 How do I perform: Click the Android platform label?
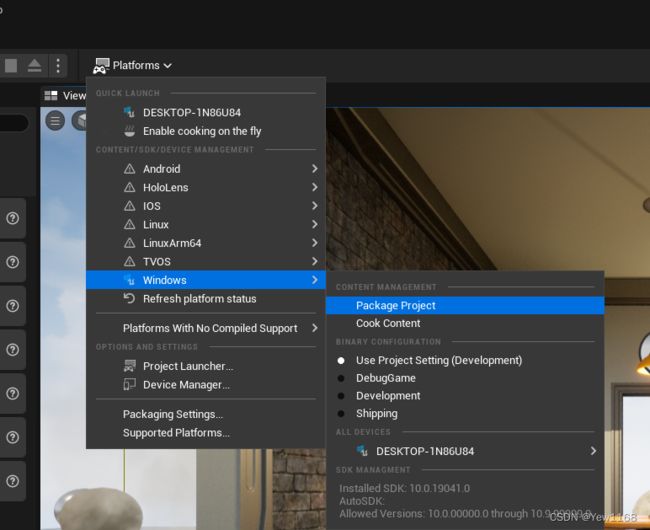[x=162, y=169]
